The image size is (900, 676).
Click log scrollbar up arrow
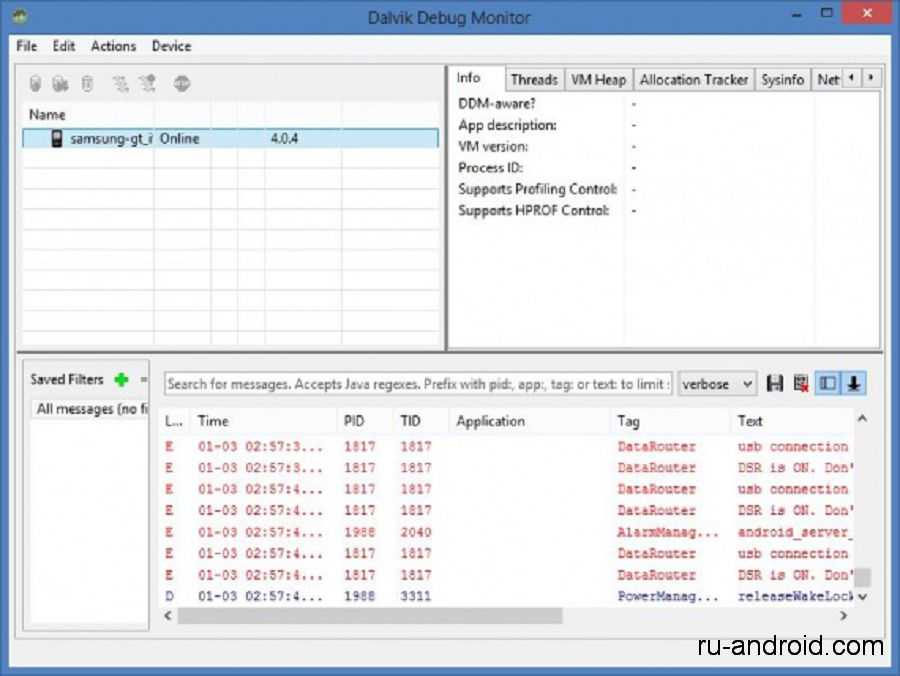click(862, 419)
